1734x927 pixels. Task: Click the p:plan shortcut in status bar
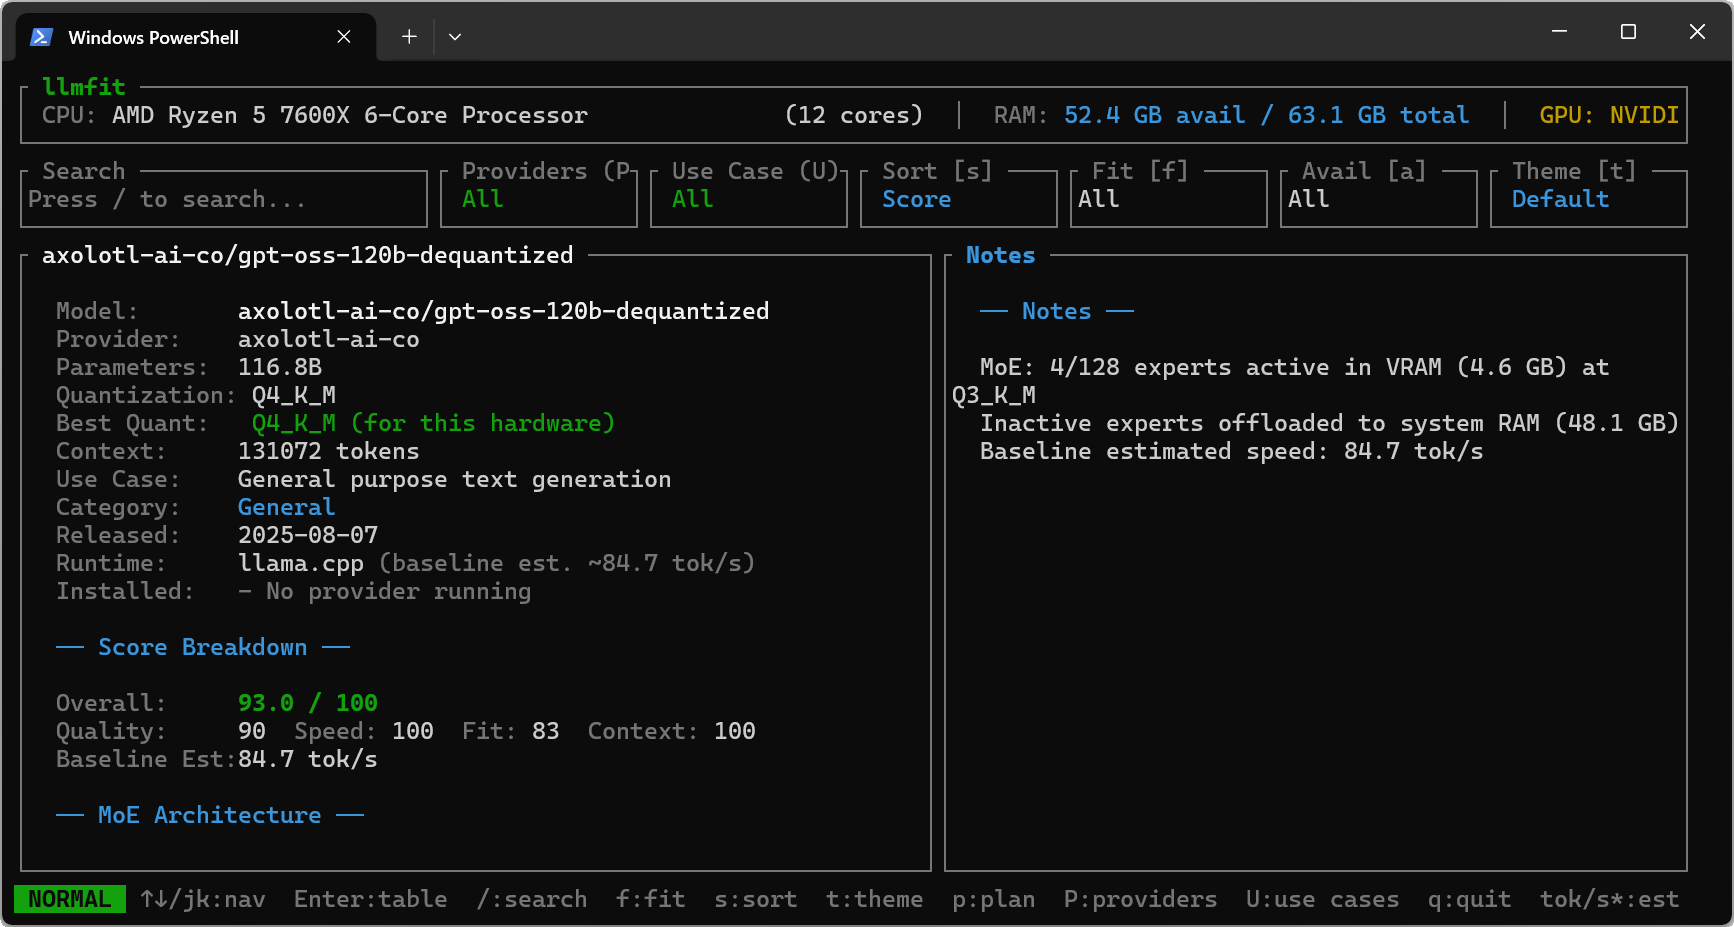click(x=993, y=899)
